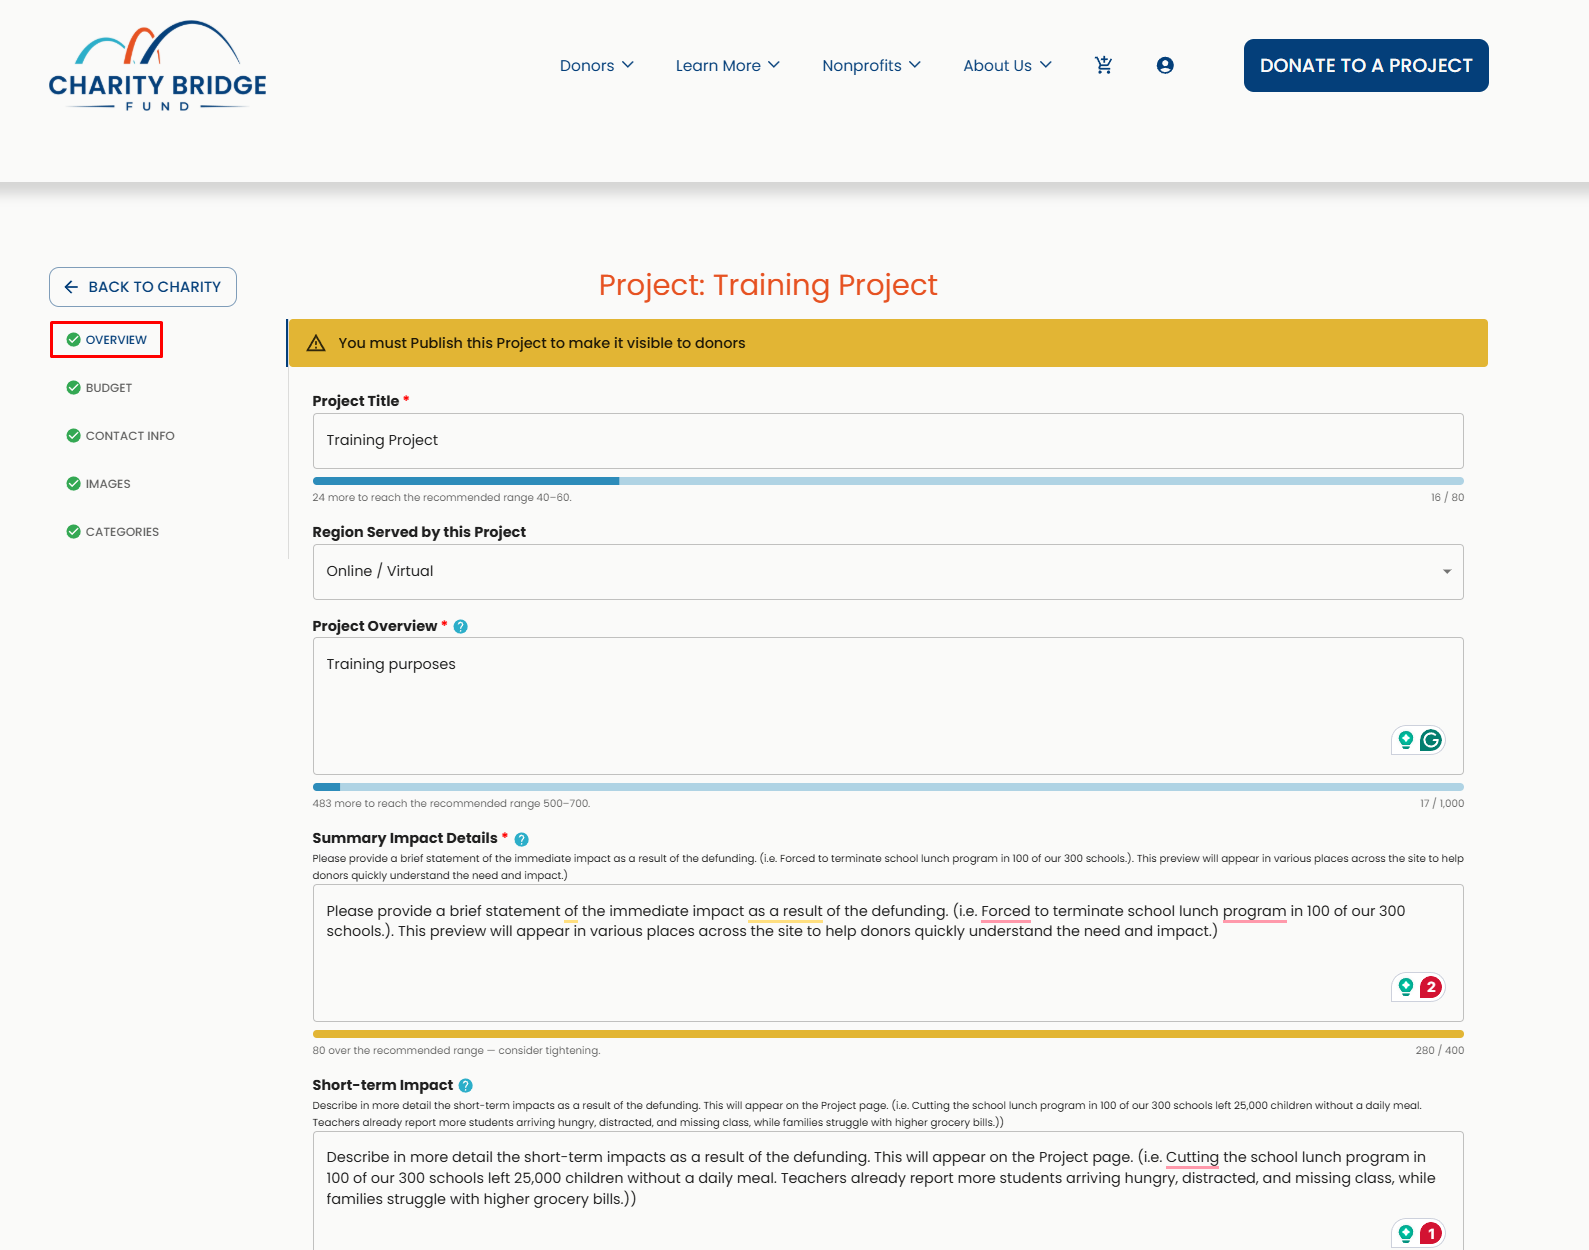The image size is (1589, 1250).
Task: Click the green checkmark beside Budget
Action: 73,388
